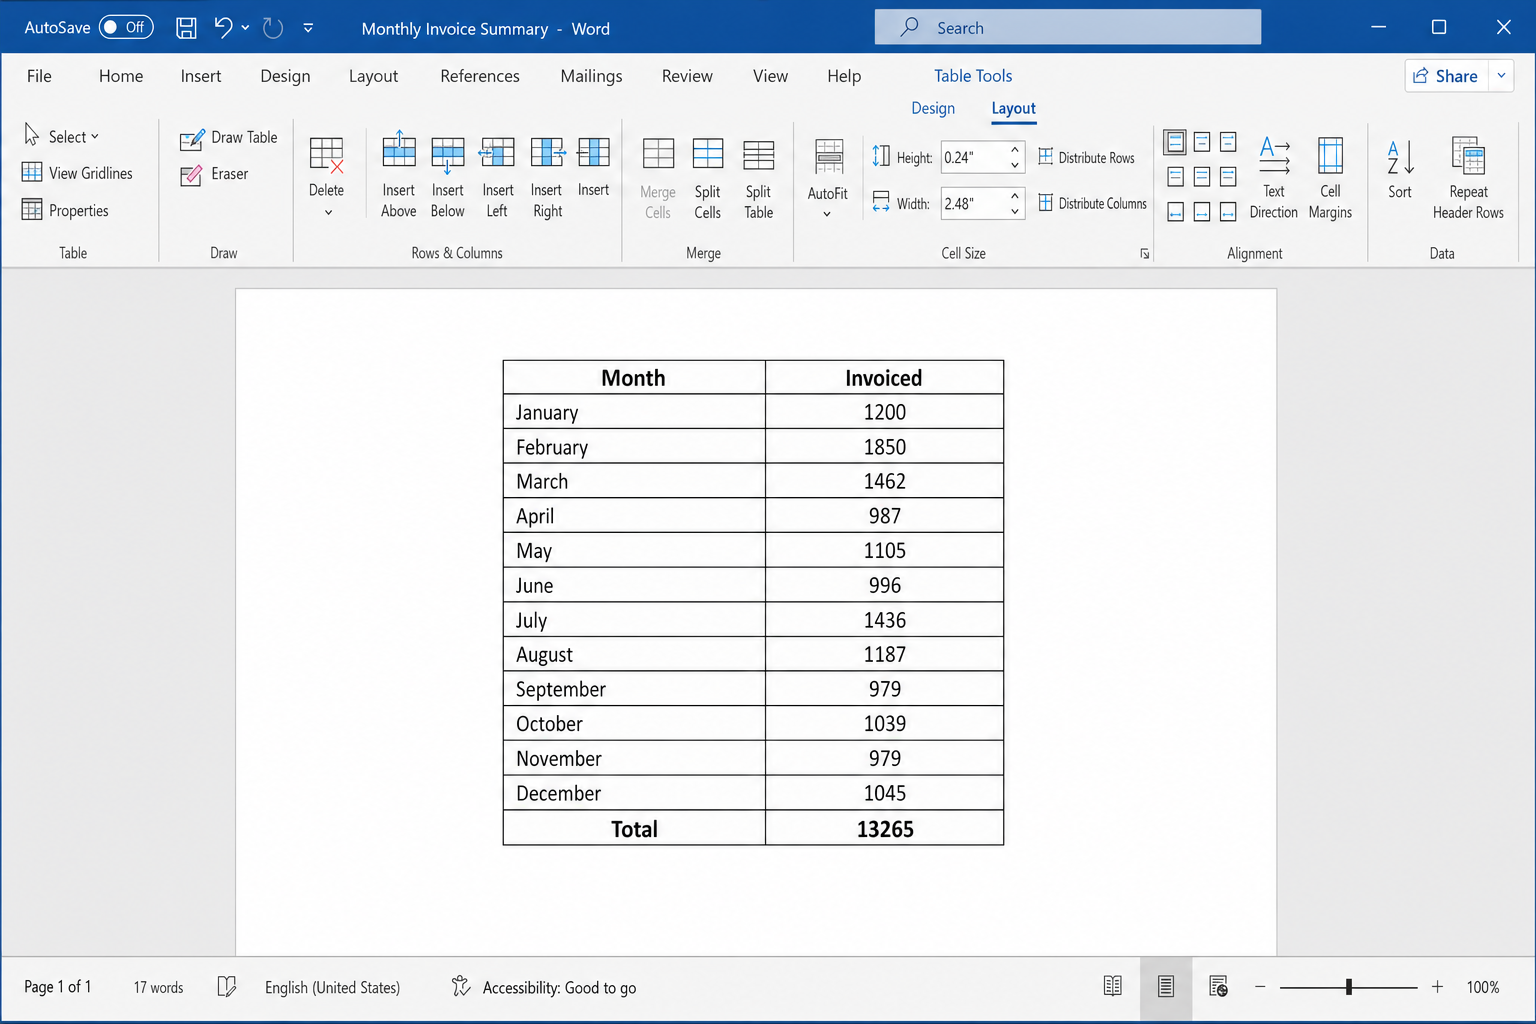Image resolution: width=1536 pixels, height=1024 pixels.
Task: Toggle the AutoSave switch
Action: (126, 27)
